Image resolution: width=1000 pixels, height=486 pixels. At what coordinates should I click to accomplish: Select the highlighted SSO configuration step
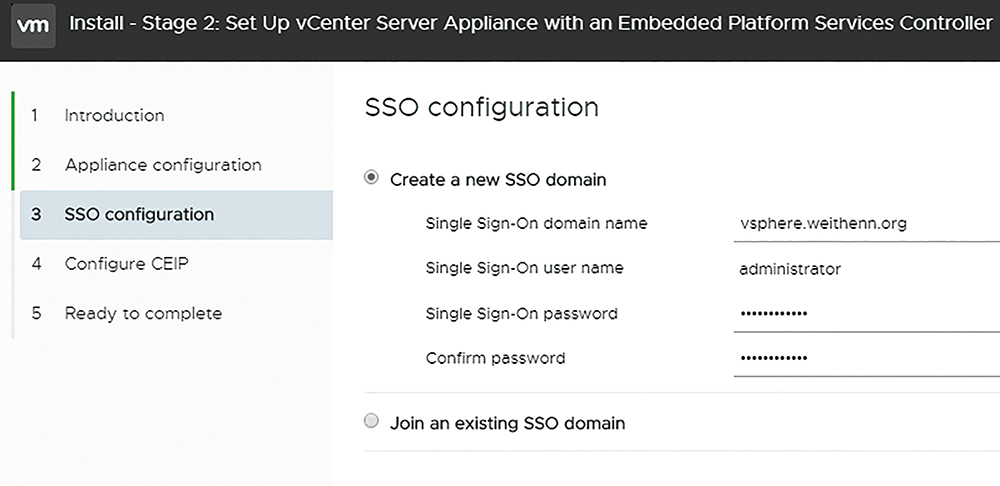(x=176, y=215)
